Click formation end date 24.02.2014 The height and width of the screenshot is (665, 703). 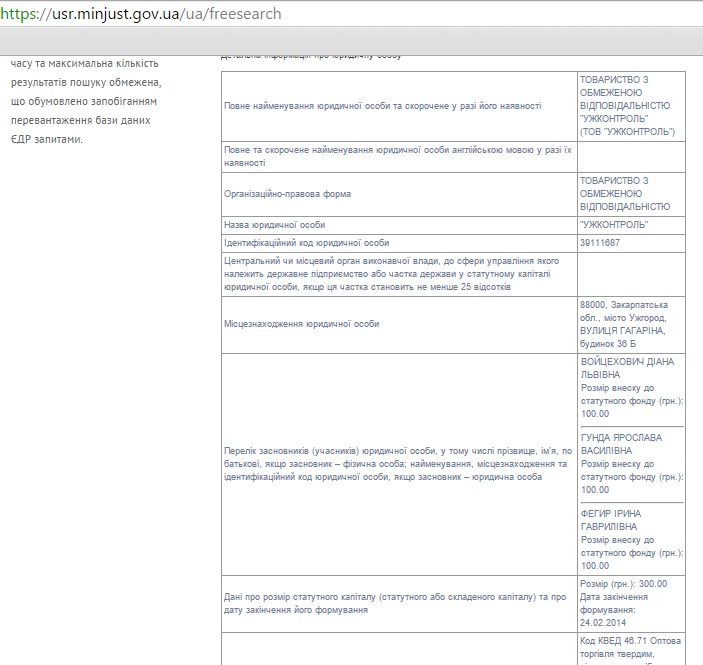point(603,623)
